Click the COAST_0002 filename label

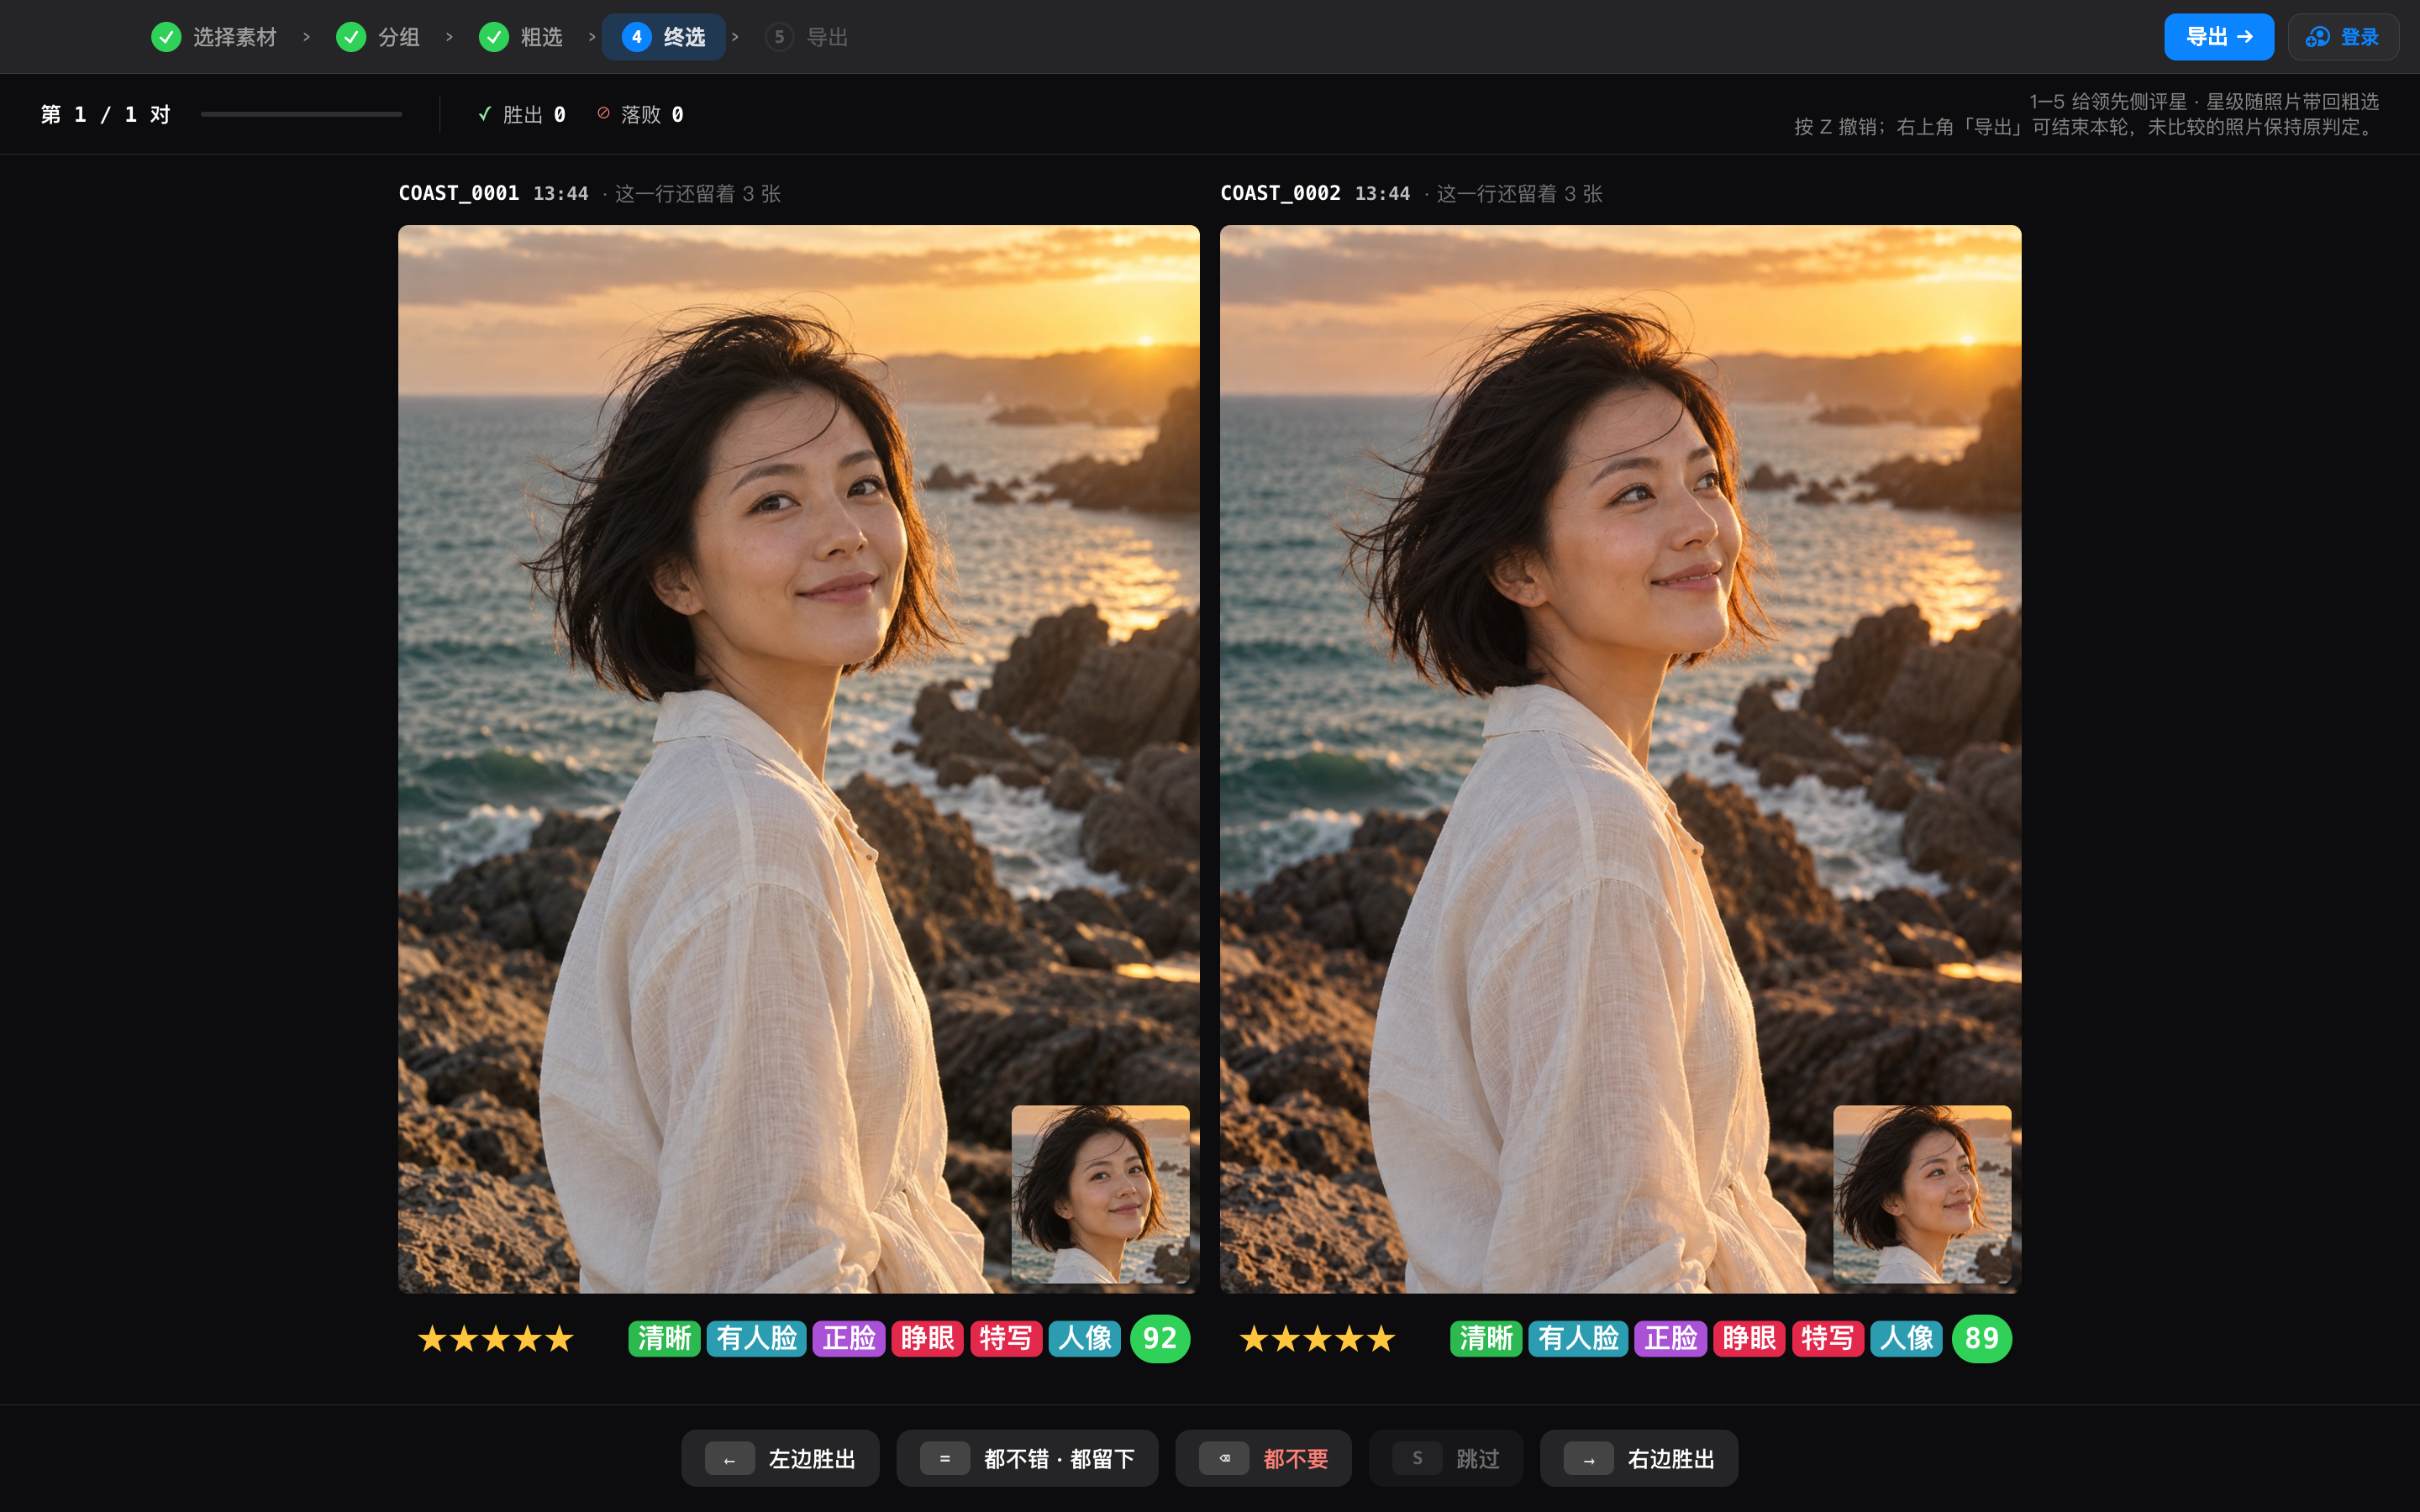pyautogui.click(x=1281, y=193)
